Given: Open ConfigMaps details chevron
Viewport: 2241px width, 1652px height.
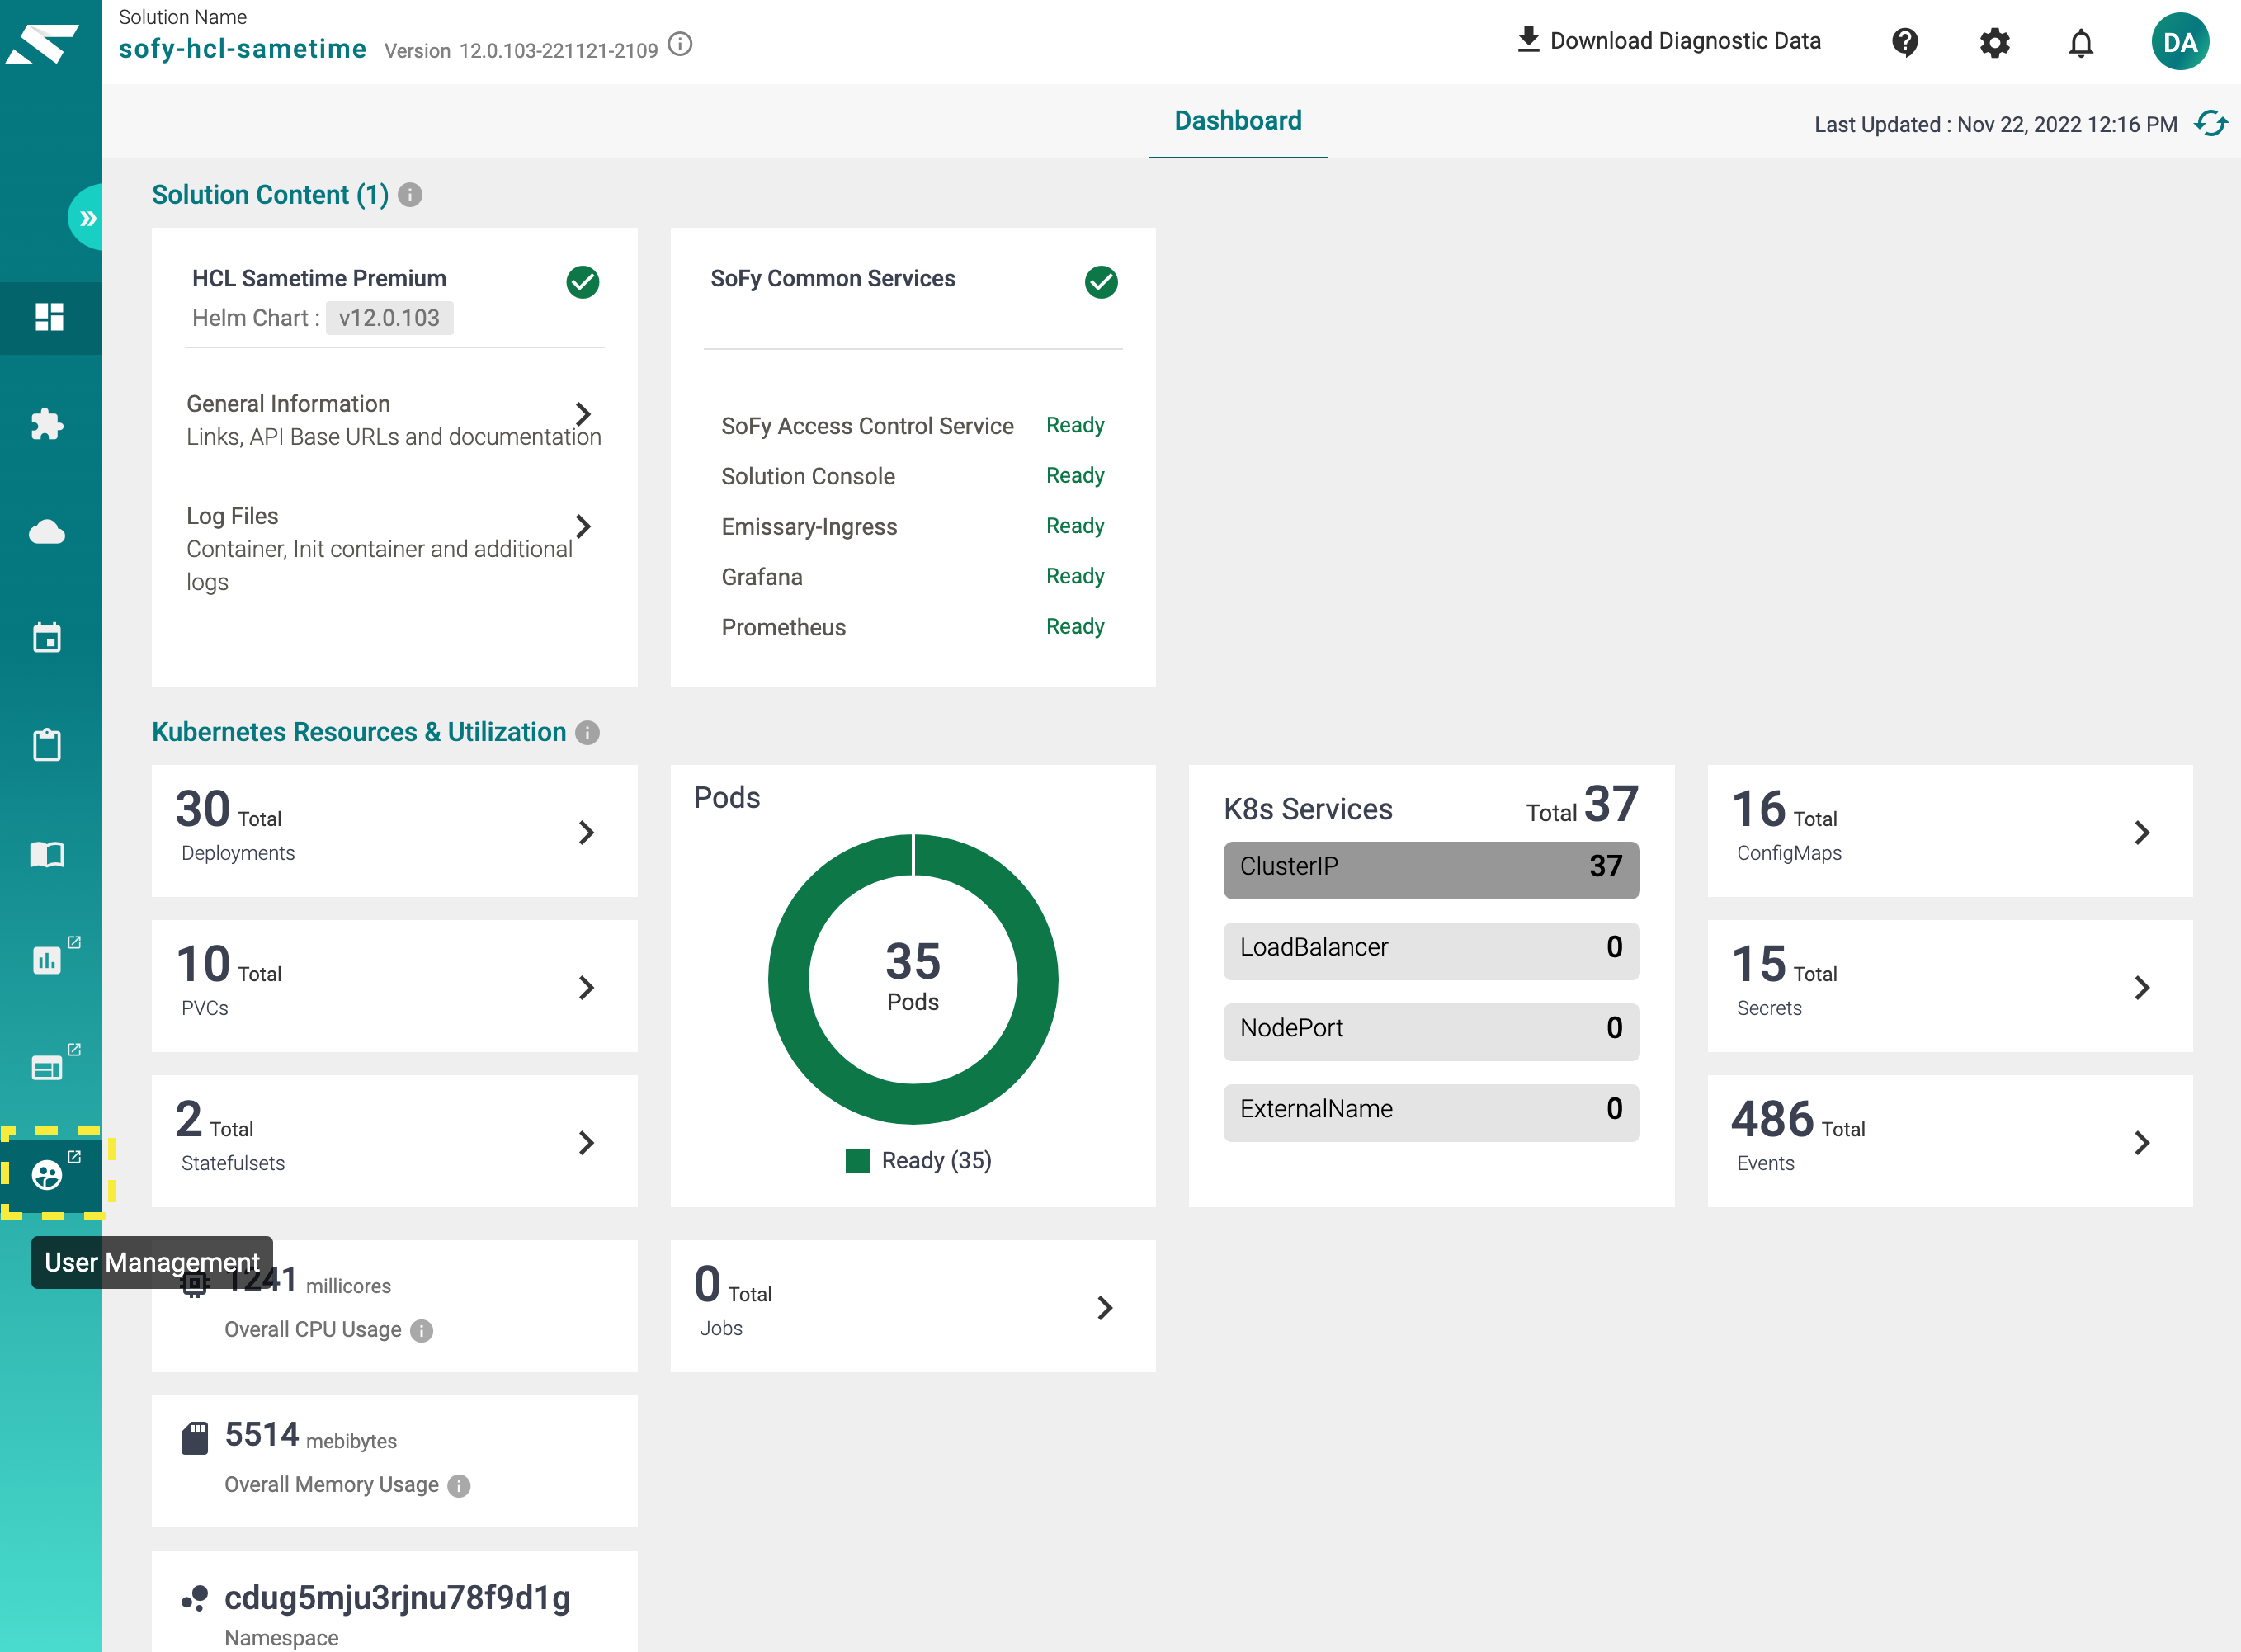Looking at the screenshot, I should (x=2142, y=832).
